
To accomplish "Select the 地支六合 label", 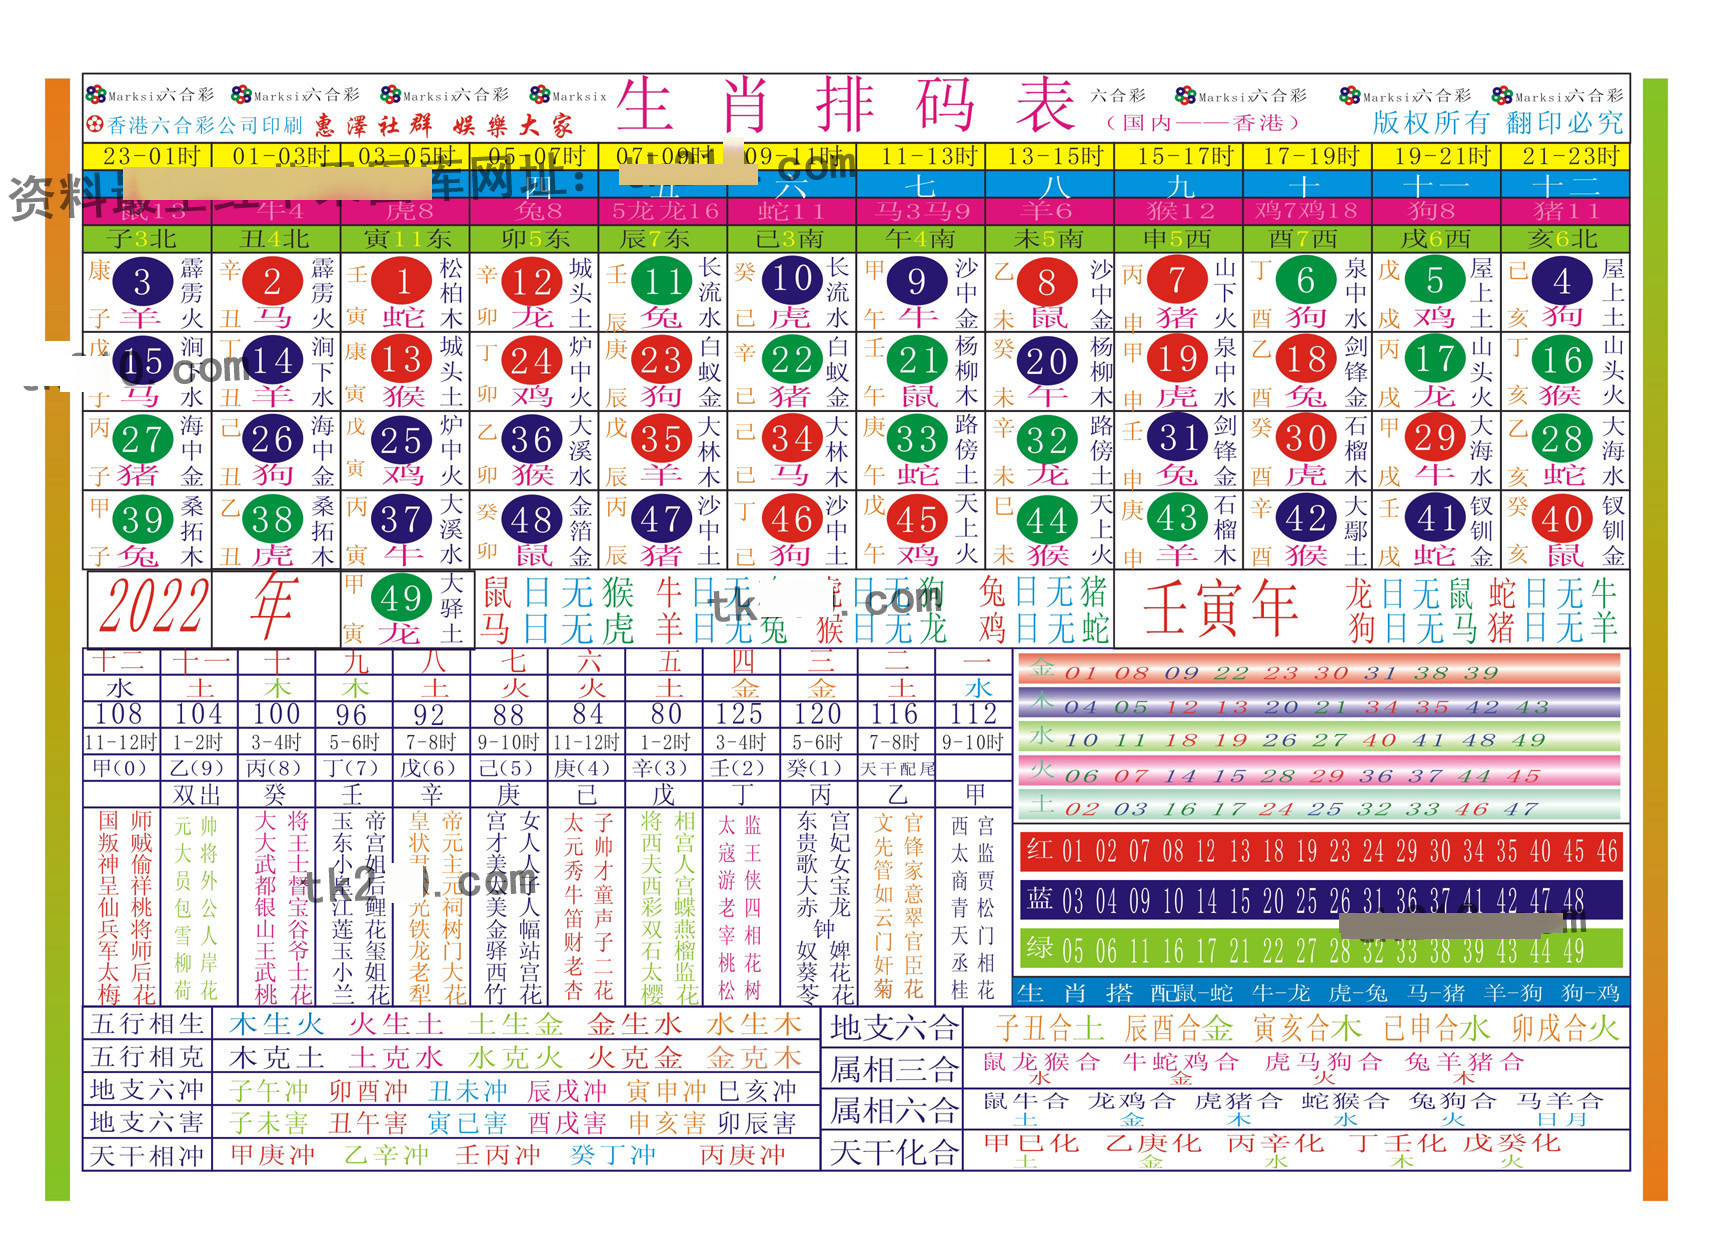I will click(894, 1027).
